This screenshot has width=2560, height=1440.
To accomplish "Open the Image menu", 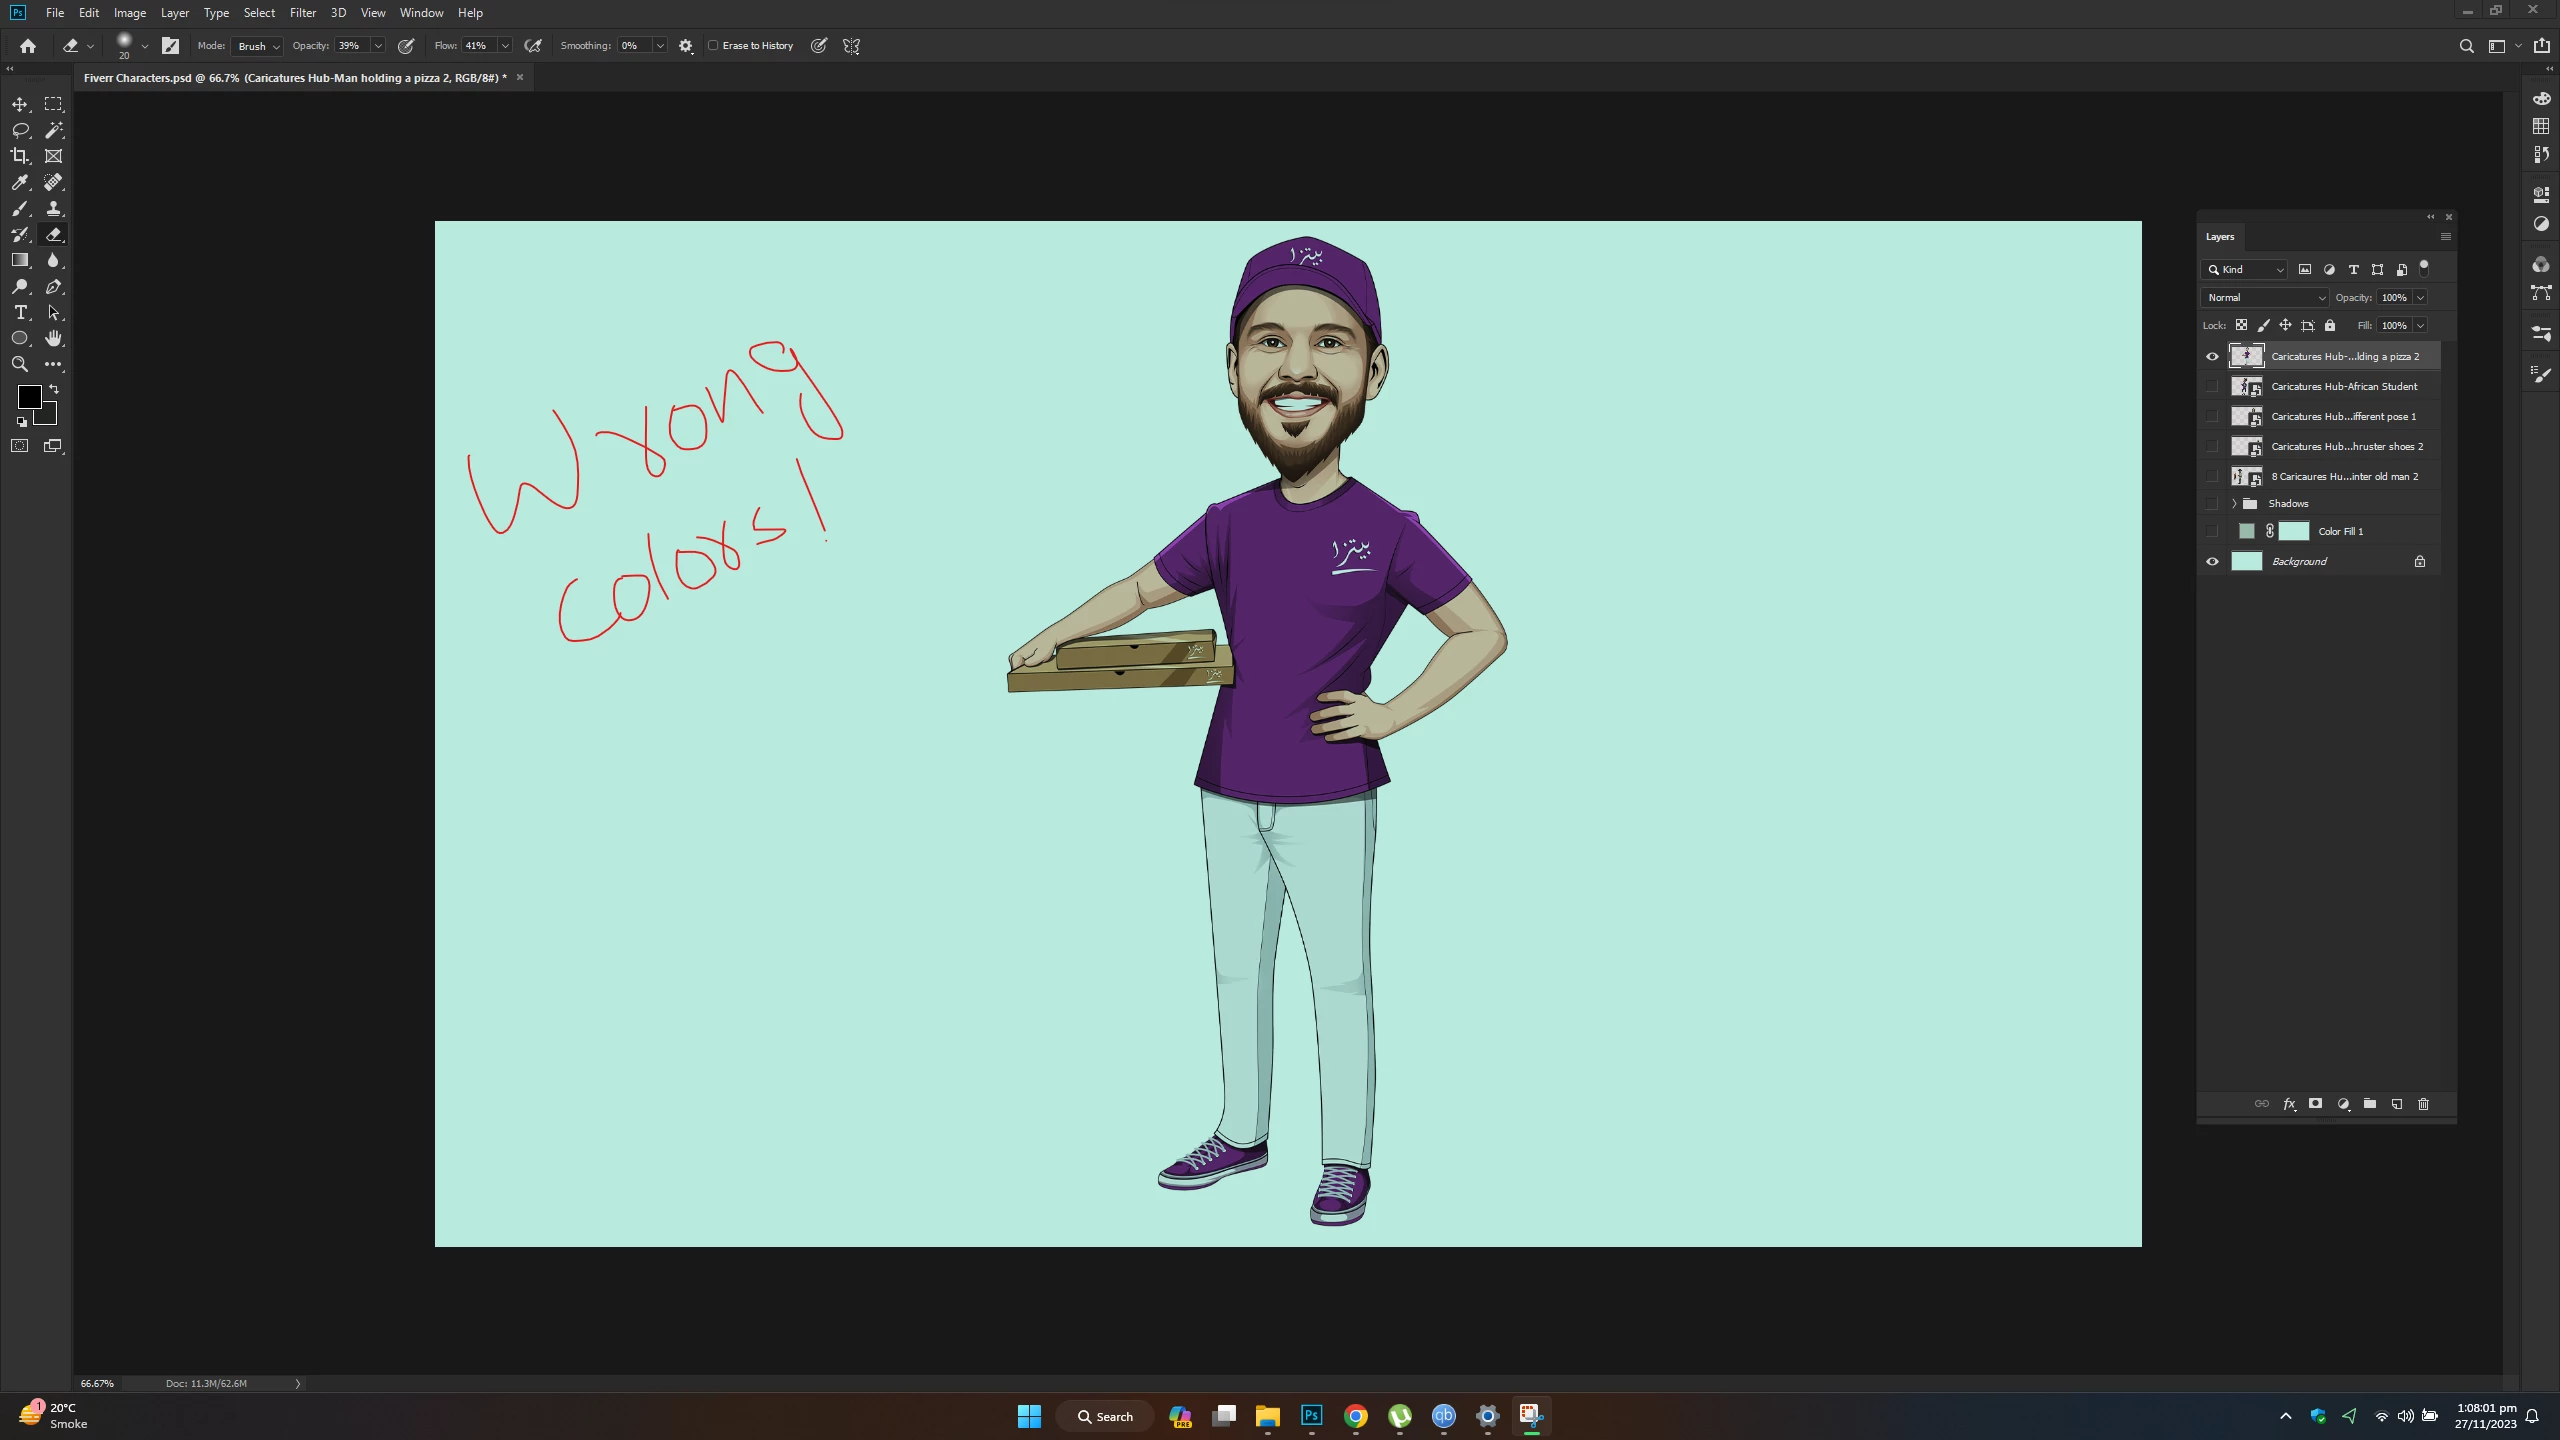I will 129,13.
